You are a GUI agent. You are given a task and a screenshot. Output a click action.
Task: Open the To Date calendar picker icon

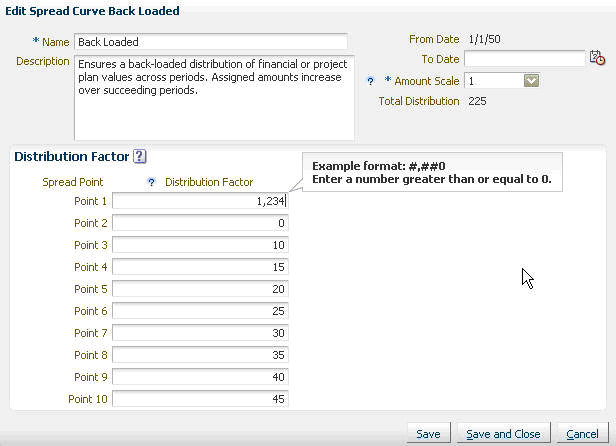pos(597,59)
